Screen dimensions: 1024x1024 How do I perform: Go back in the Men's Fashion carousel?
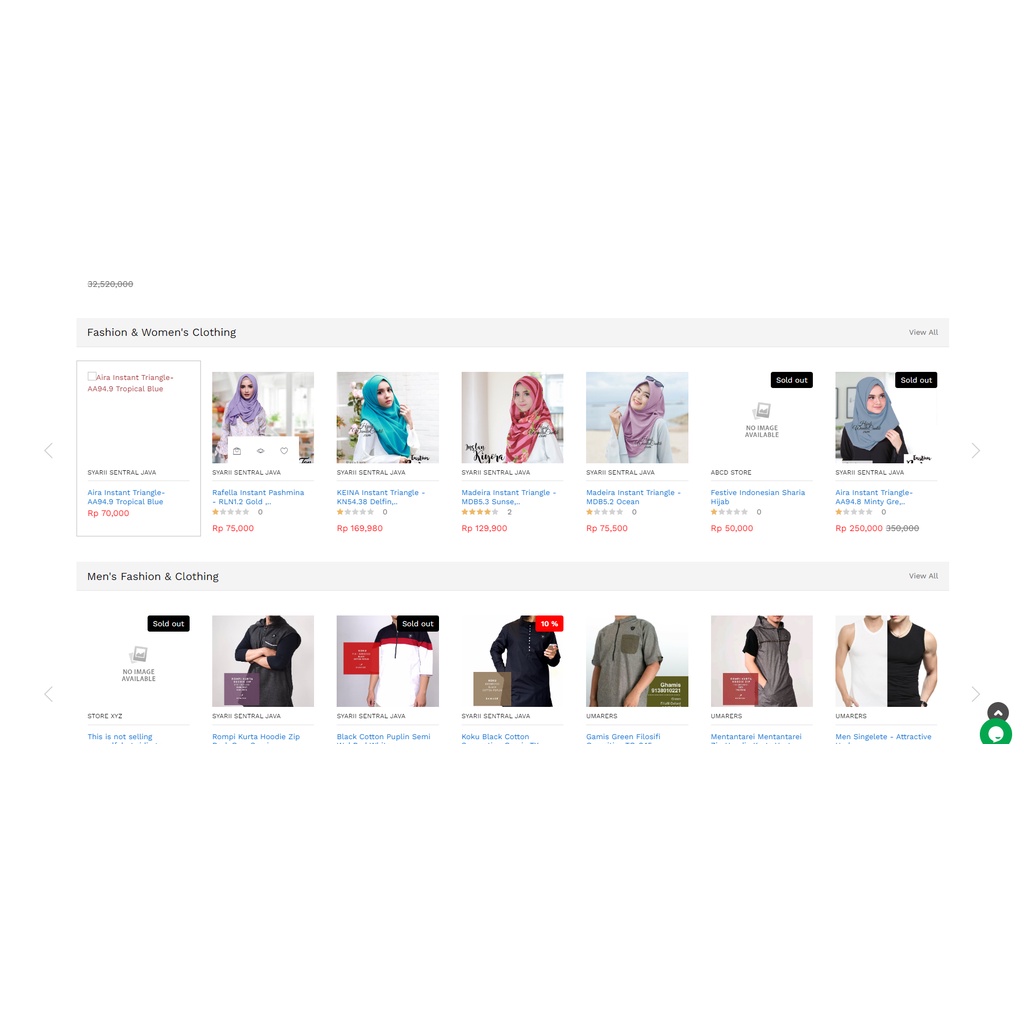coord(48,694)
